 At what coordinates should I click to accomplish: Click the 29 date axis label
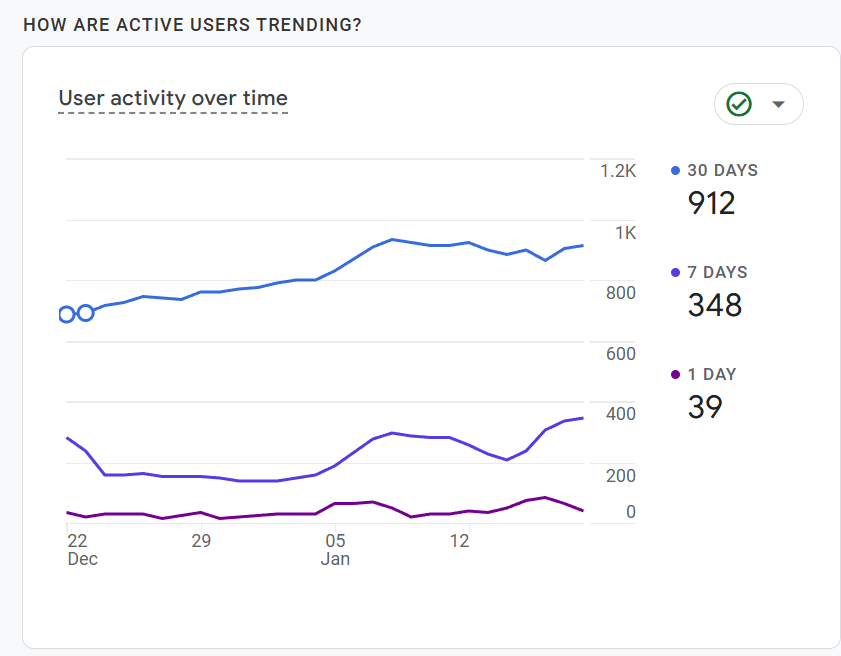(201, 541)
